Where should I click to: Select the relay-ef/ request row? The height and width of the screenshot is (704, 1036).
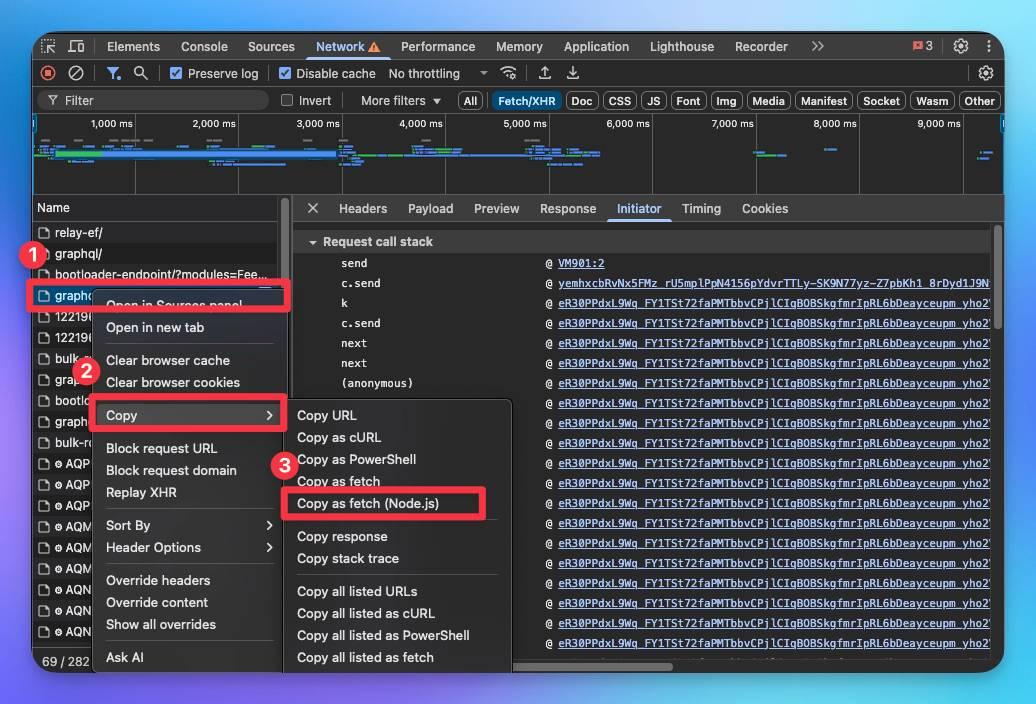[157, 232]
